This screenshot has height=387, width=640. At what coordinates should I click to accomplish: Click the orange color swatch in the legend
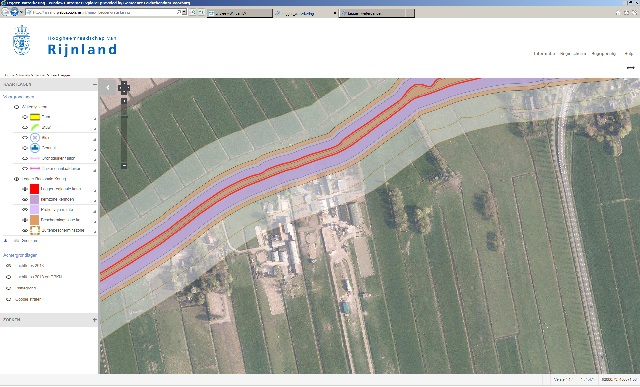point(35,220)
